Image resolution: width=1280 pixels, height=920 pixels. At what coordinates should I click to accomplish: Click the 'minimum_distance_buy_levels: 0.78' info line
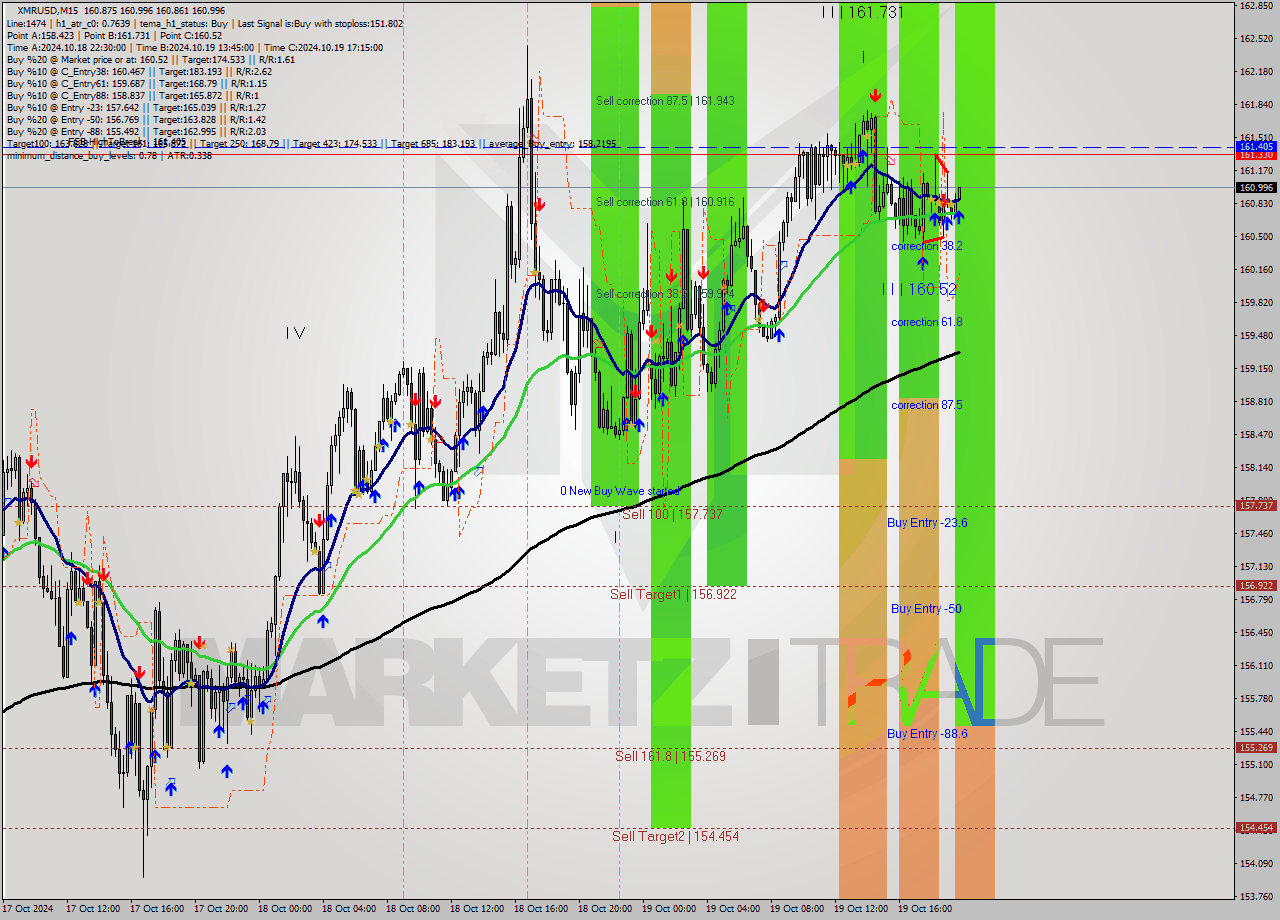(x=109, y=155)
